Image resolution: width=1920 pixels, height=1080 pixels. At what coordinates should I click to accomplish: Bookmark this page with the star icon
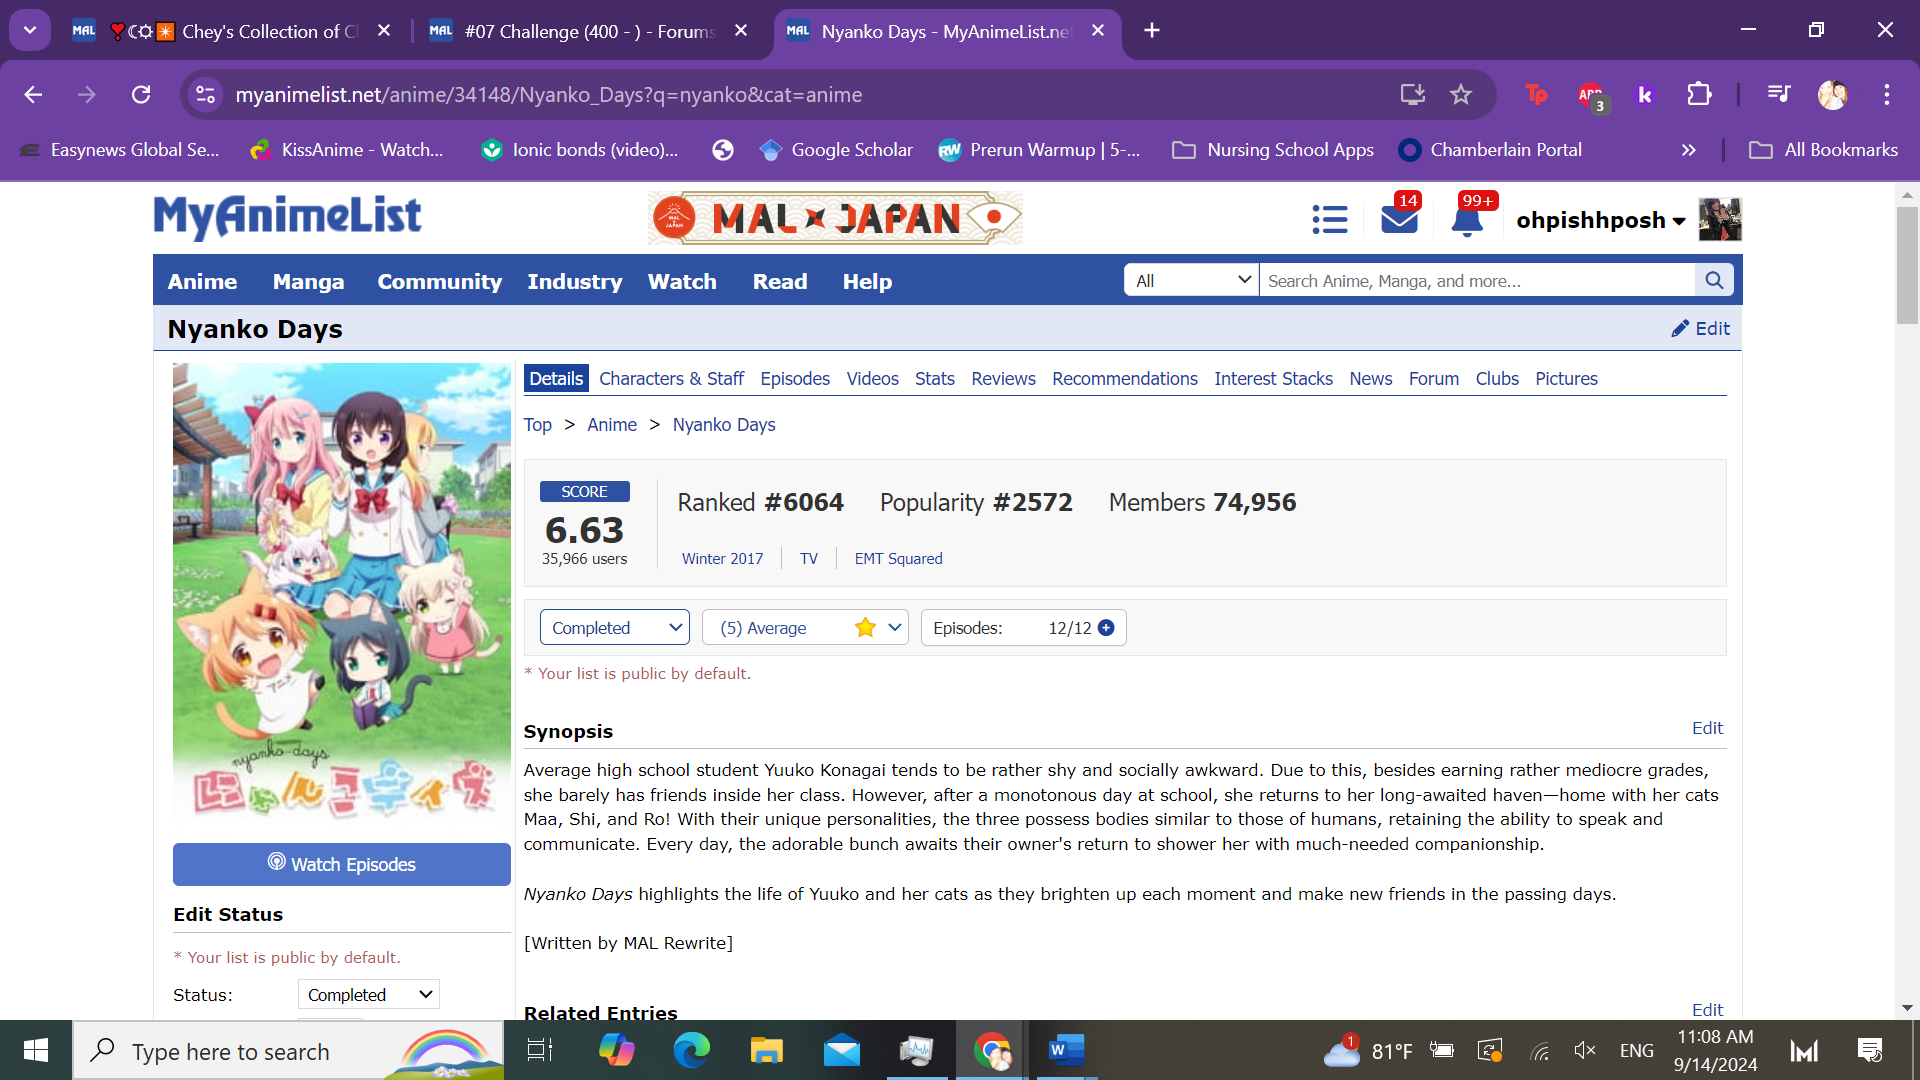click(1461, 95)
